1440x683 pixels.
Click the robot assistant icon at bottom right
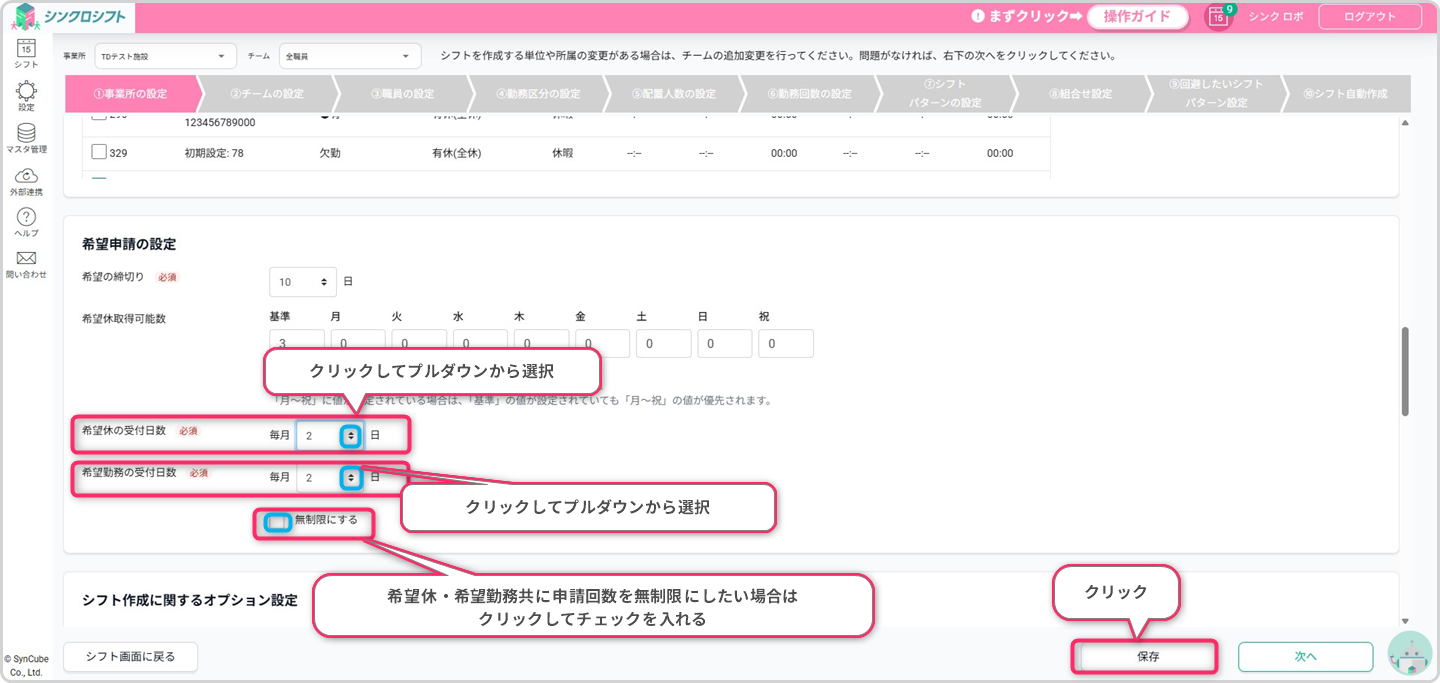coord(1410,655)
